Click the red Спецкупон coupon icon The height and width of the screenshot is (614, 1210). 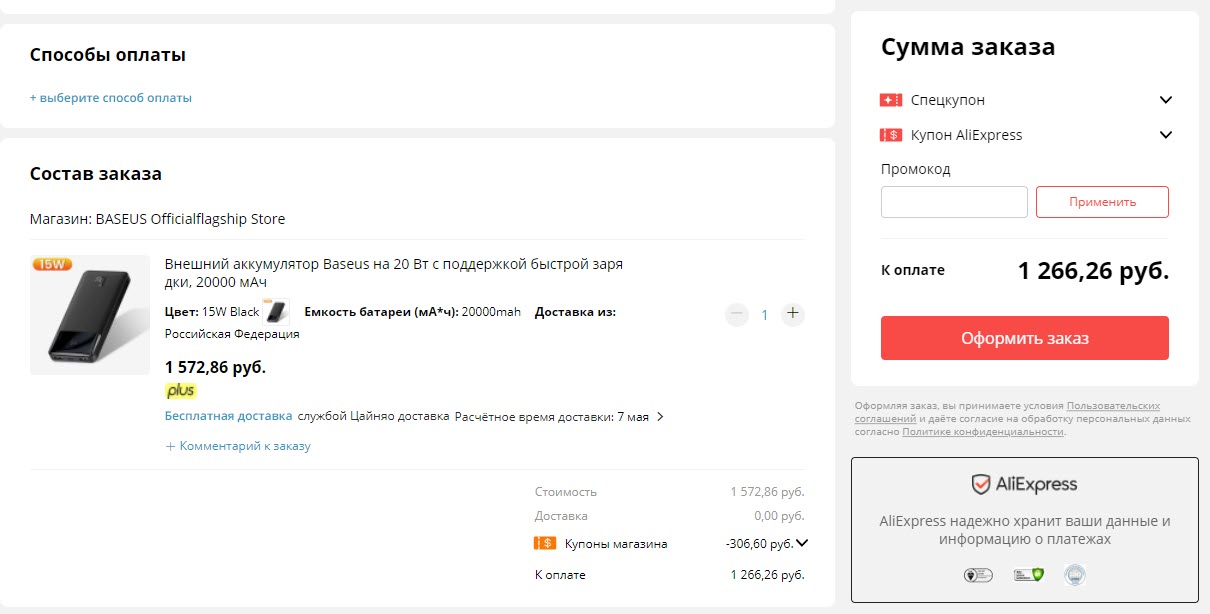click(891, 100)
